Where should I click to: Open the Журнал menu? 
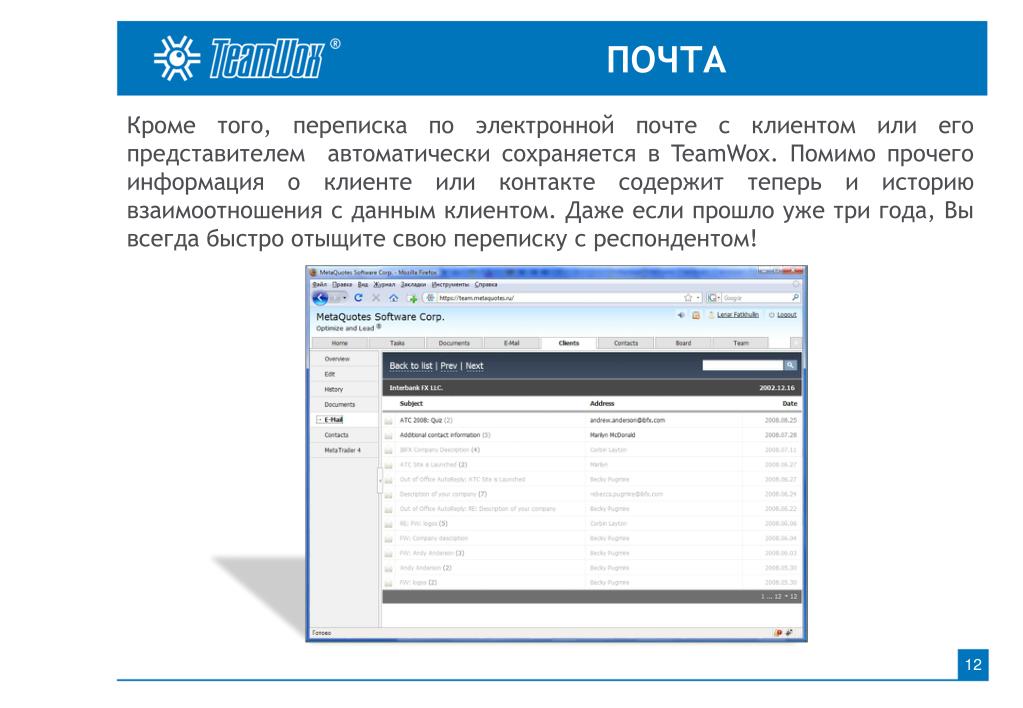(x=384, y=285)
